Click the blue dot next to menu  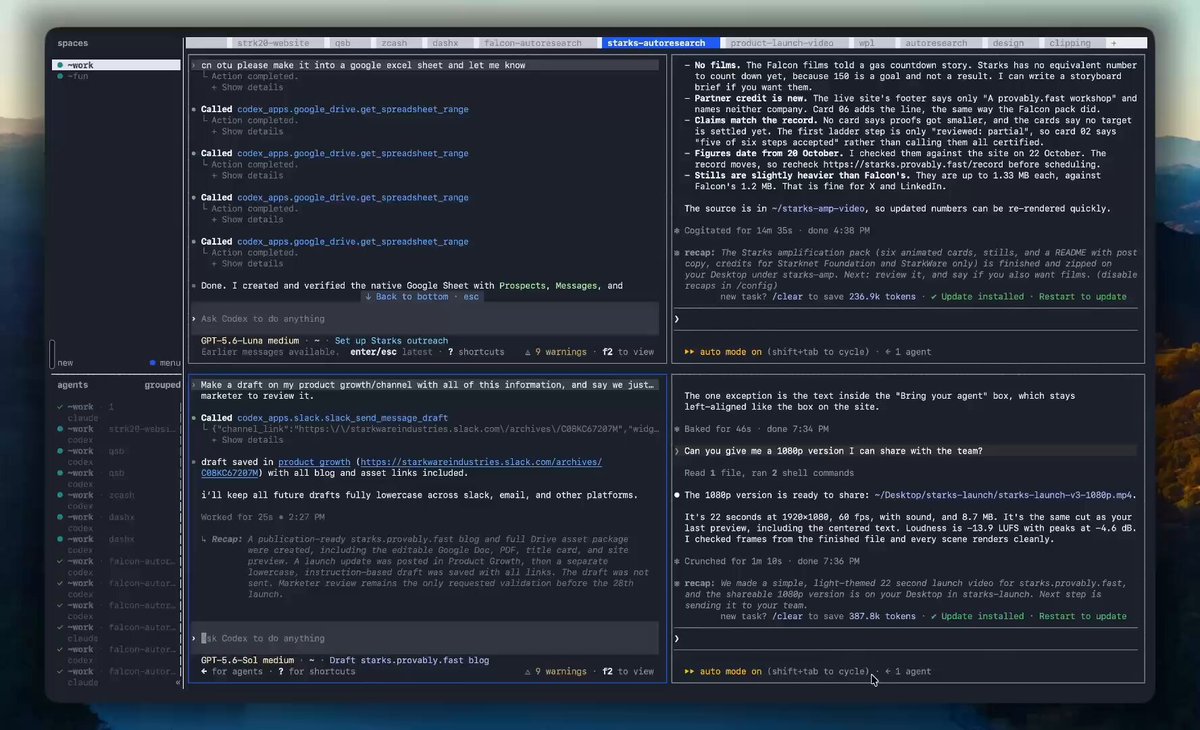(x=152, y=363)
